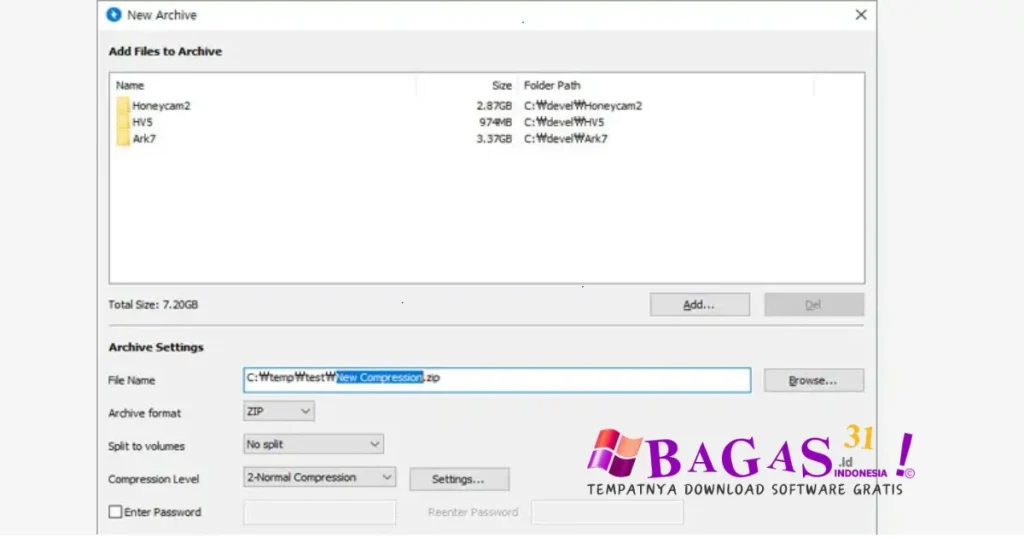Screen dimensions: 1024x538
Task: Click the 2.87GB size value
Action: click(x=494, y=105)
